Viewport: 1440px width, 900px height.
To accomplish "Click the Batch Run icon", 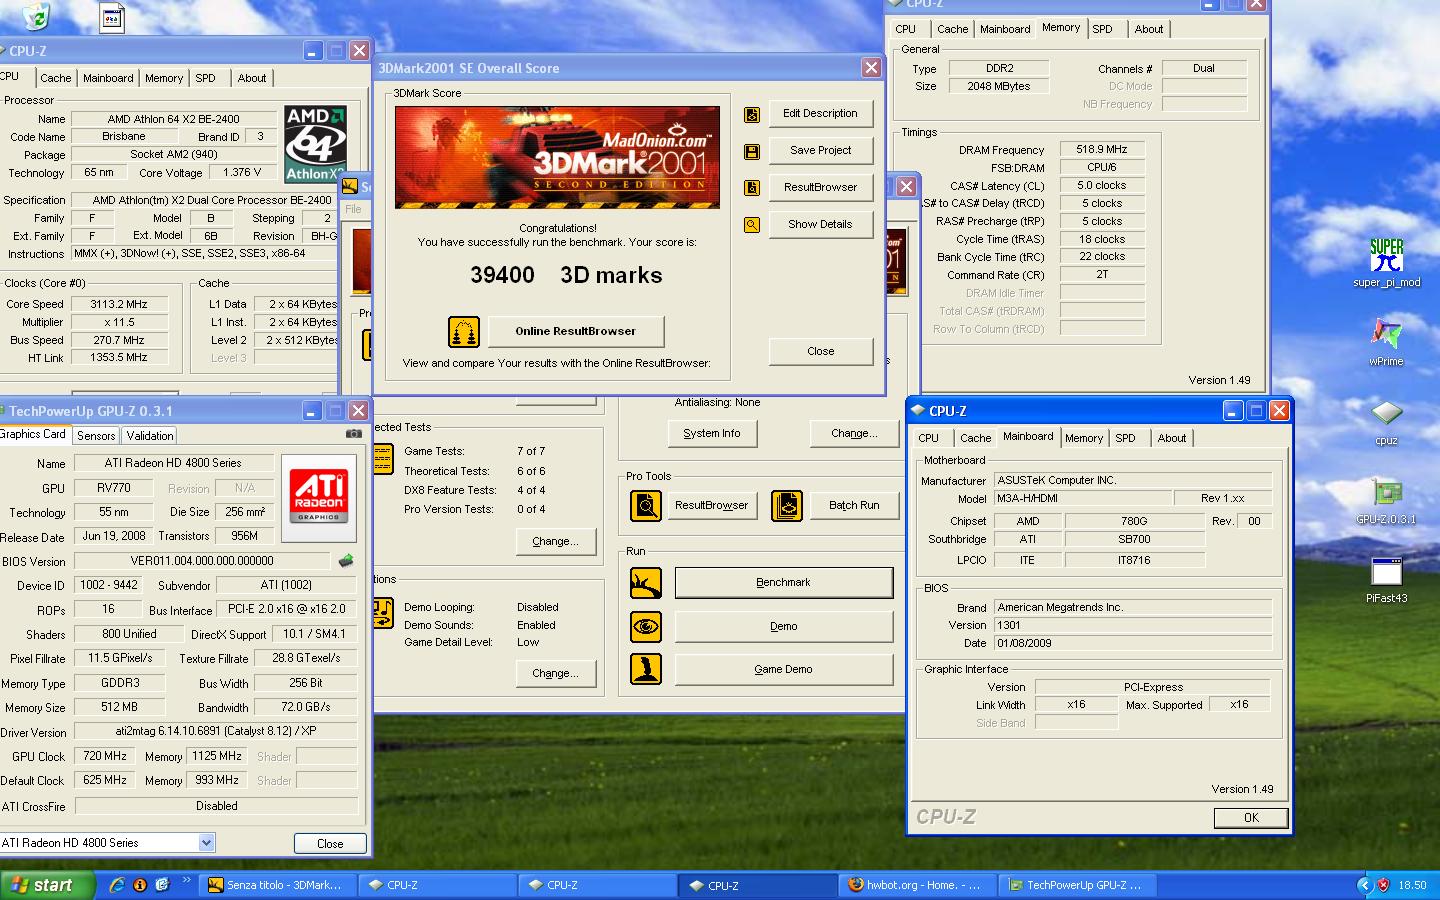I will tap(787, 505).
